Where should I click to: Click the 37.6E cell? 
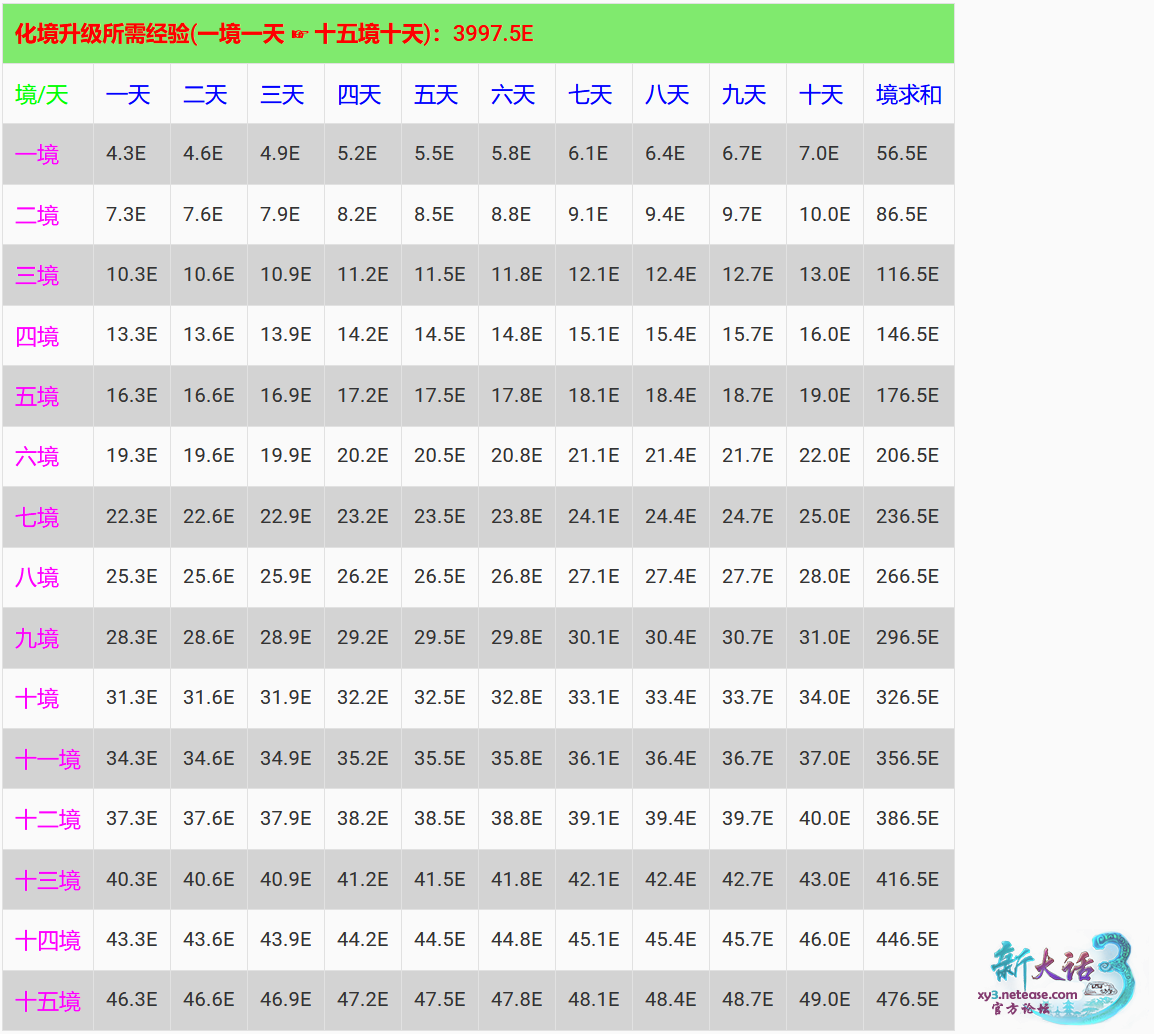click(x=209, y=819)
